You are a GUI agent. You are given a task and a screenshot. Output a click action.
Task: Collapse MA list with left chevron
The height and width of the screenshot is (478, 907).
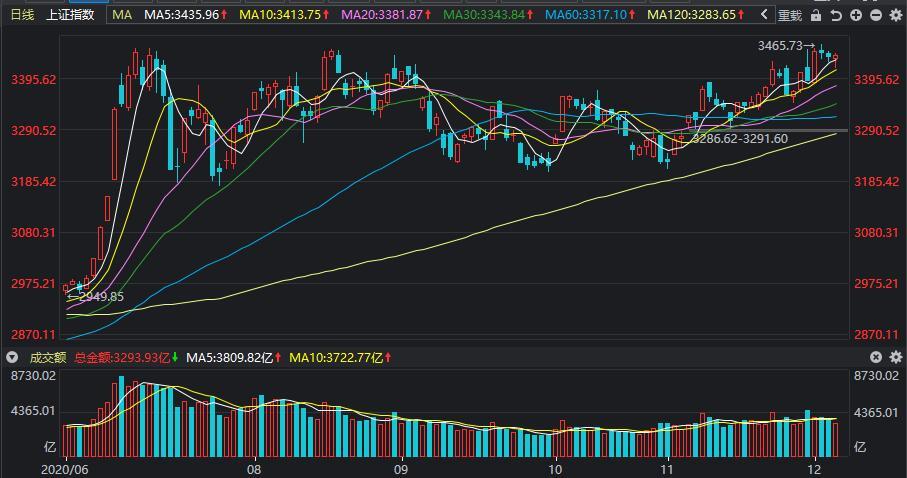point(764,14)
